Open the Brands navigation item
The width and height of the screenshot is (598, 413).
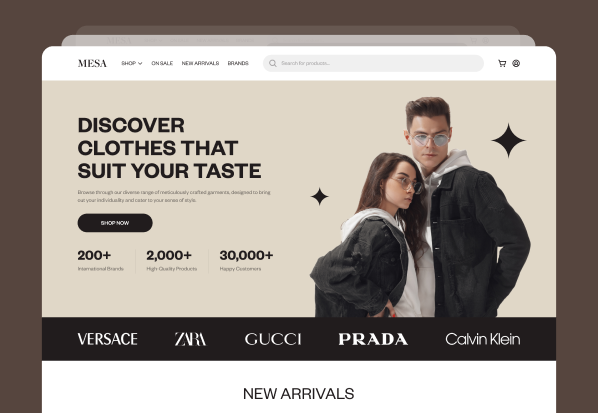[238, 63]
